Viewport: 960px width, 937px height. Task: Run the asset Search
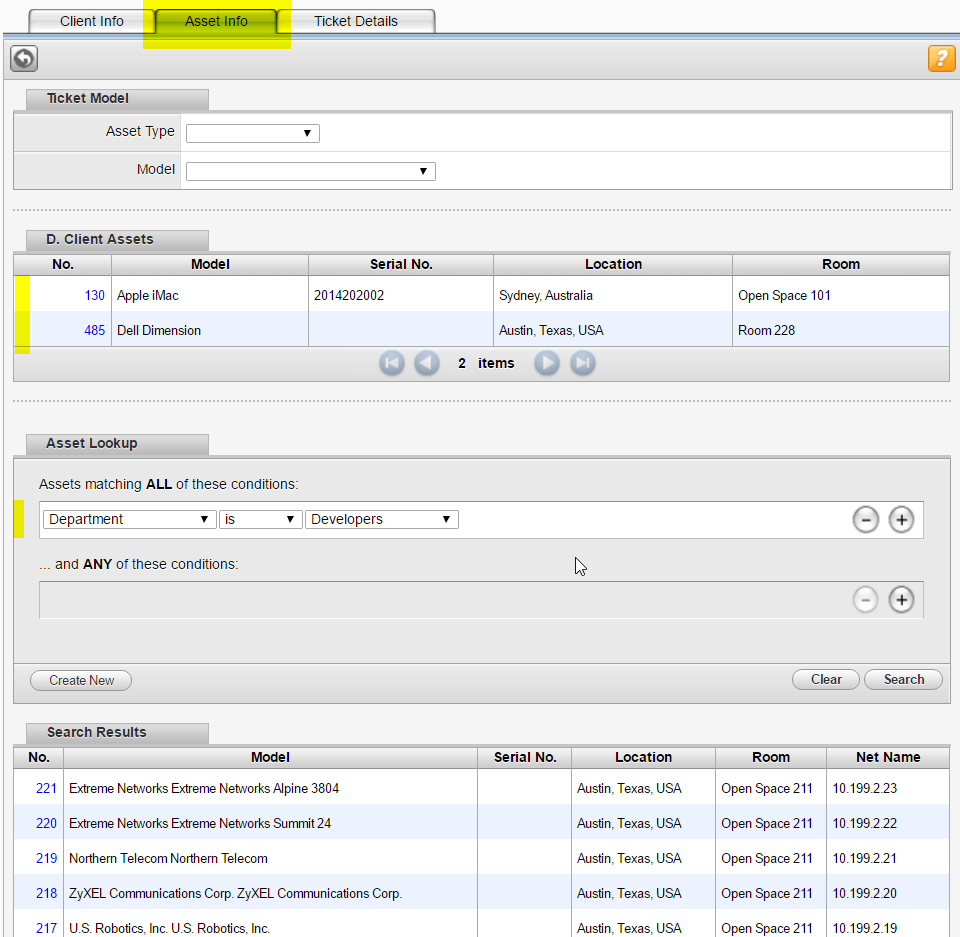coord(903,679)
